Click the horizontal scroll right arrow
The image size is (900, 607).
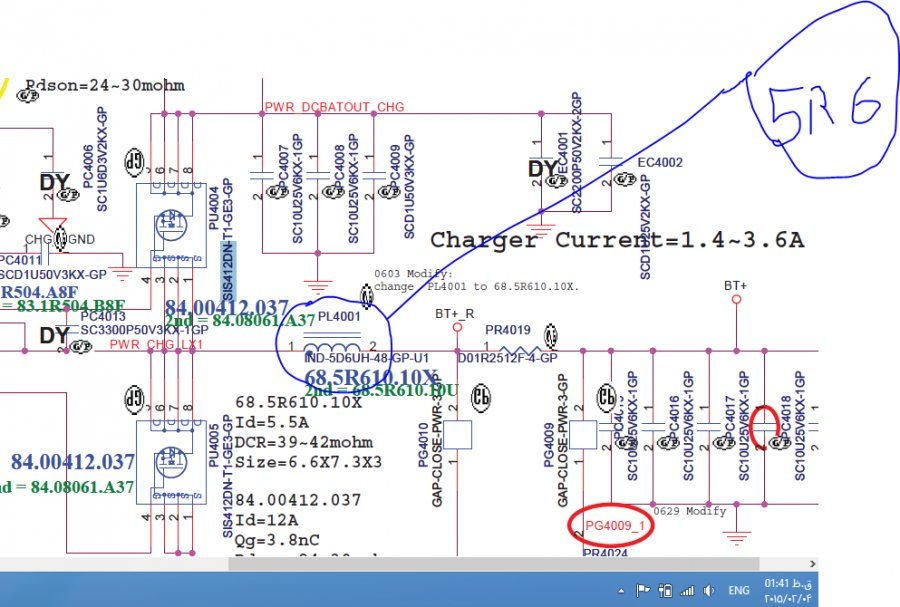tap(812, 564)
